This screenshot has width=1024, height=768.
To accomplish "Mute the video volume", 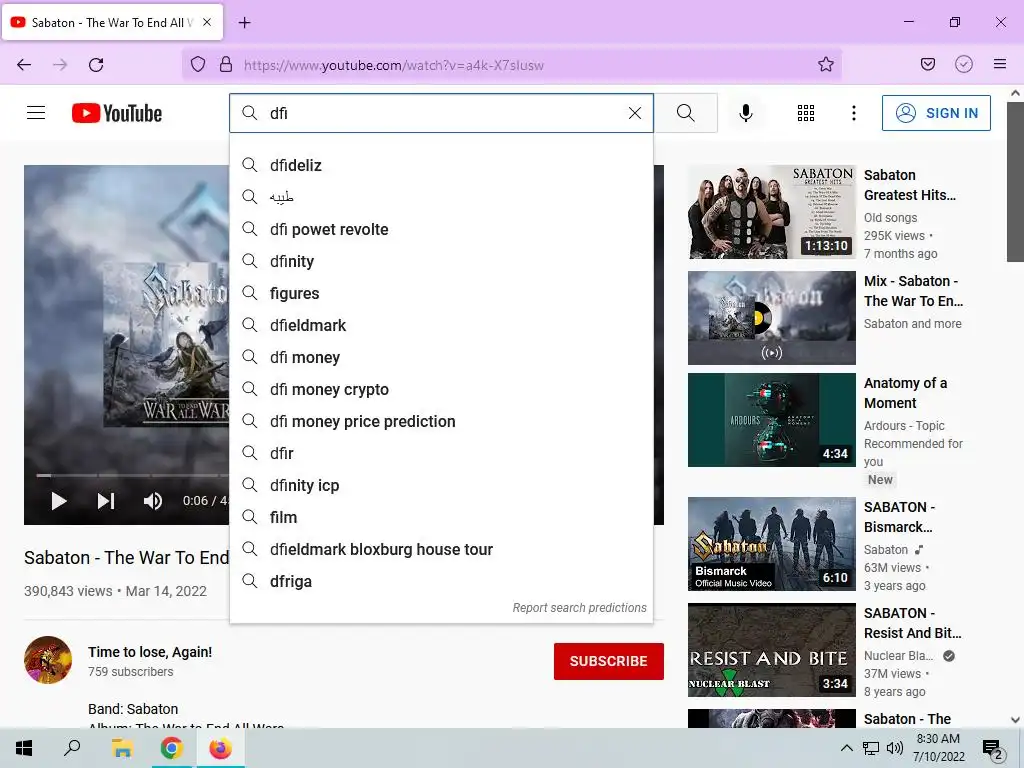I will [x=153, y=501].
